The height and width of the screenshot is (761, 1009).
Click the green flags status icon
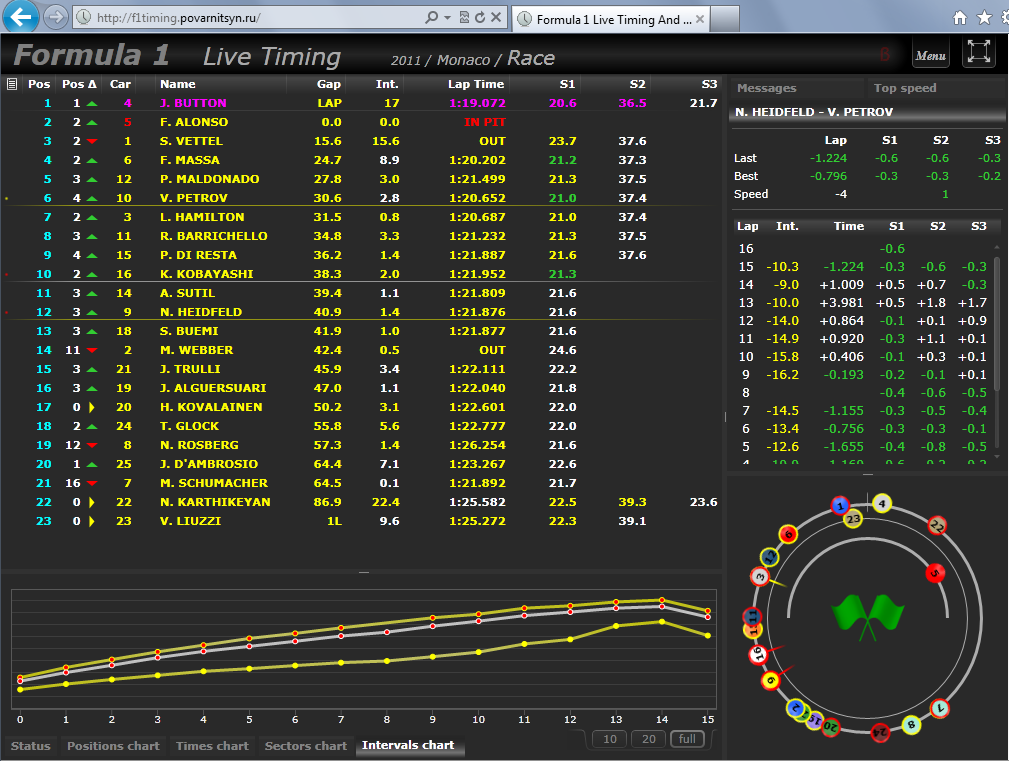click(x=867, y=616)
